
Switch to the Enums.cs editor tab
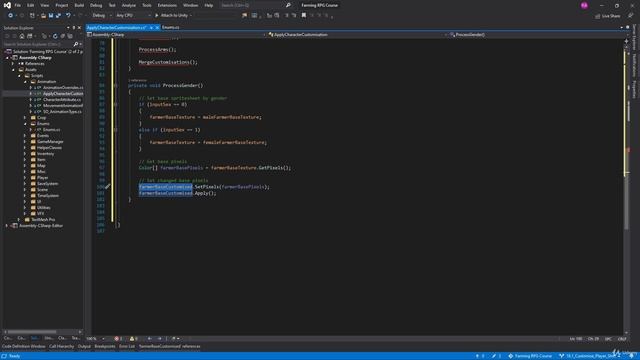point(171,27)
